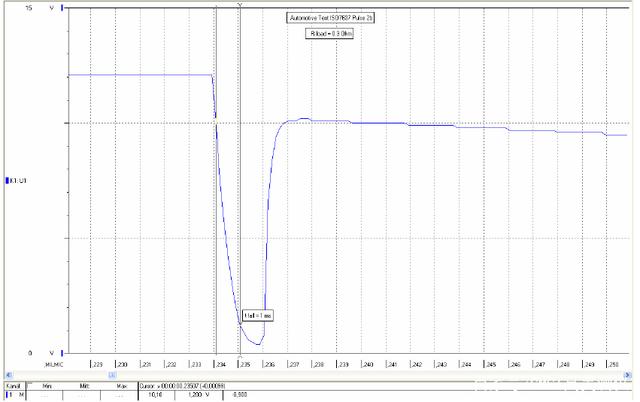Click the Max column header
640x402 pixels.
120,386
